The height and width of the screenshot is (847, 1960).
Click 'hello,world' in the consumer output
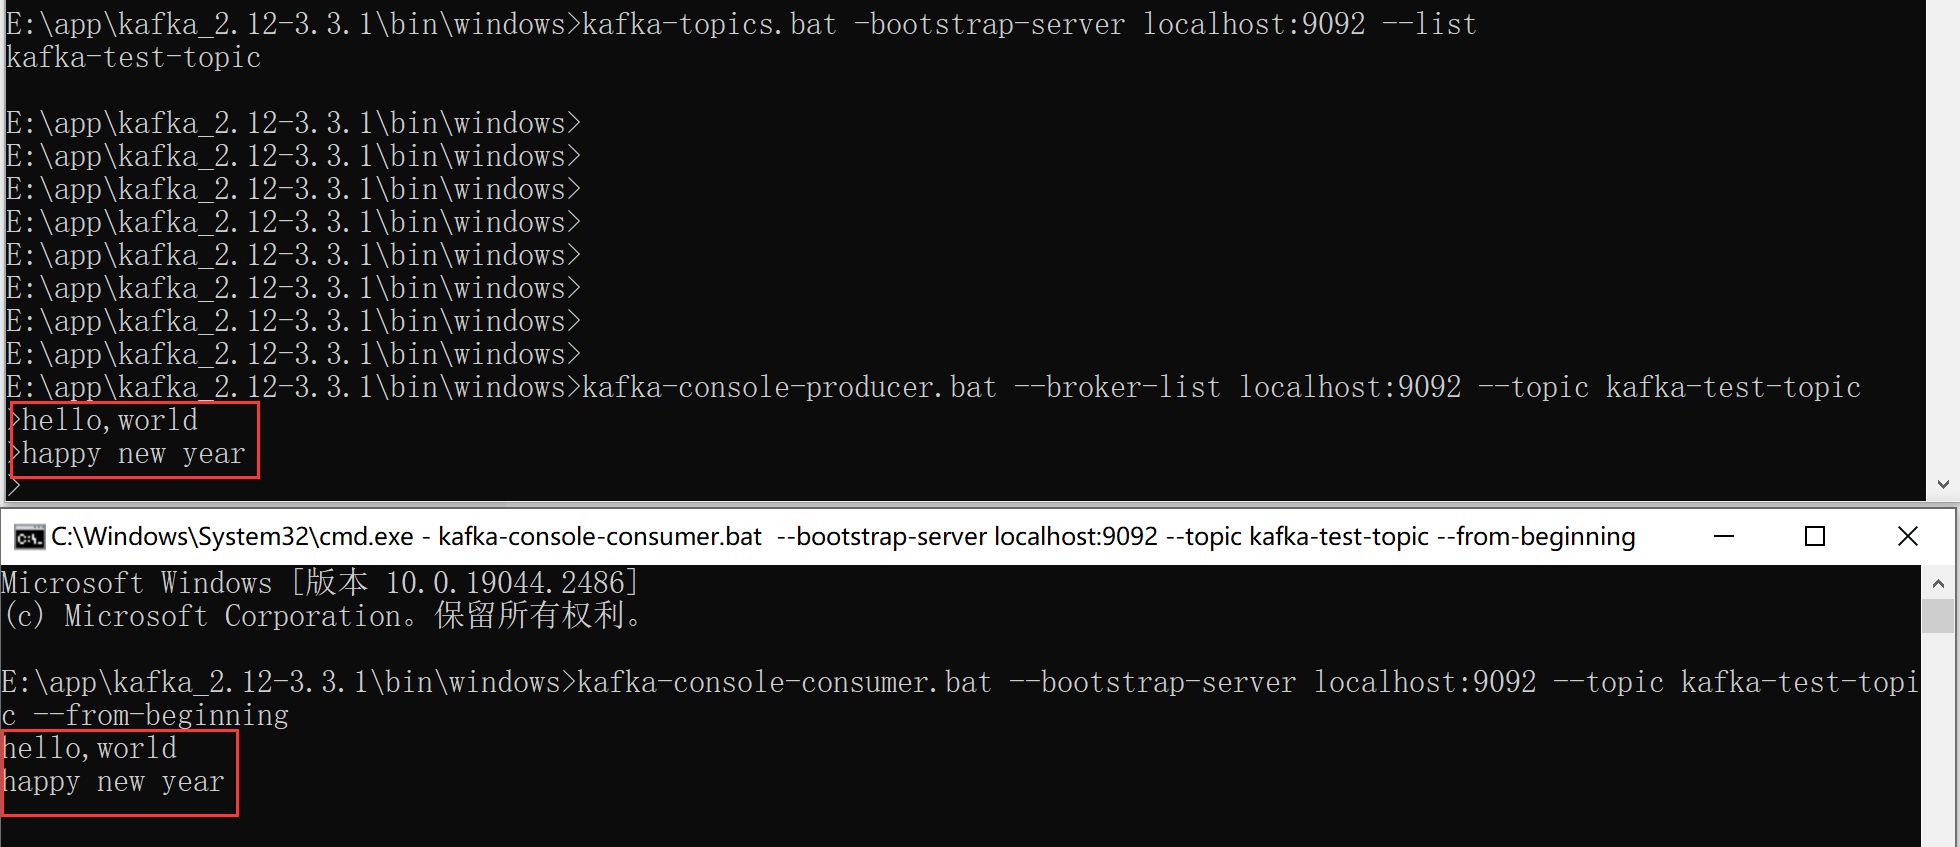point(90,749)
